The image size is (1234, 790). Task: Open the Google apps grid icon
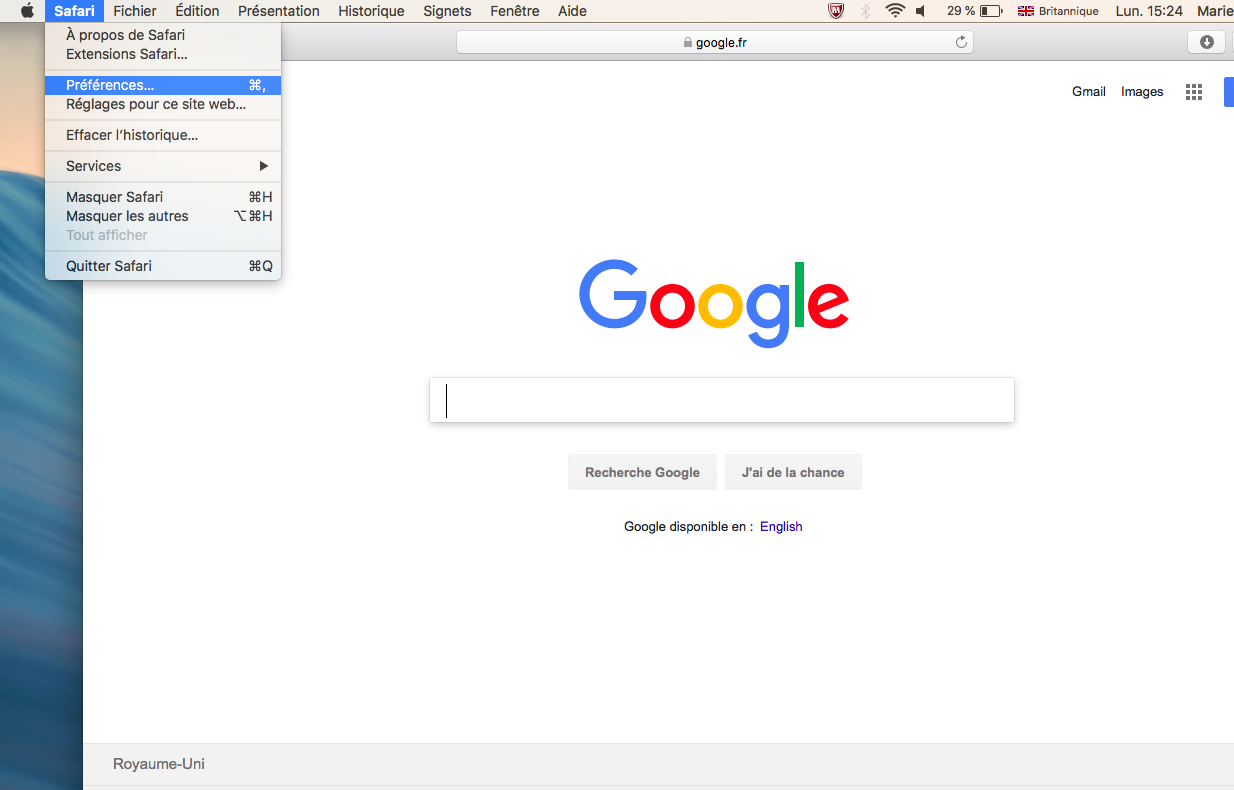click(1193, 92)
